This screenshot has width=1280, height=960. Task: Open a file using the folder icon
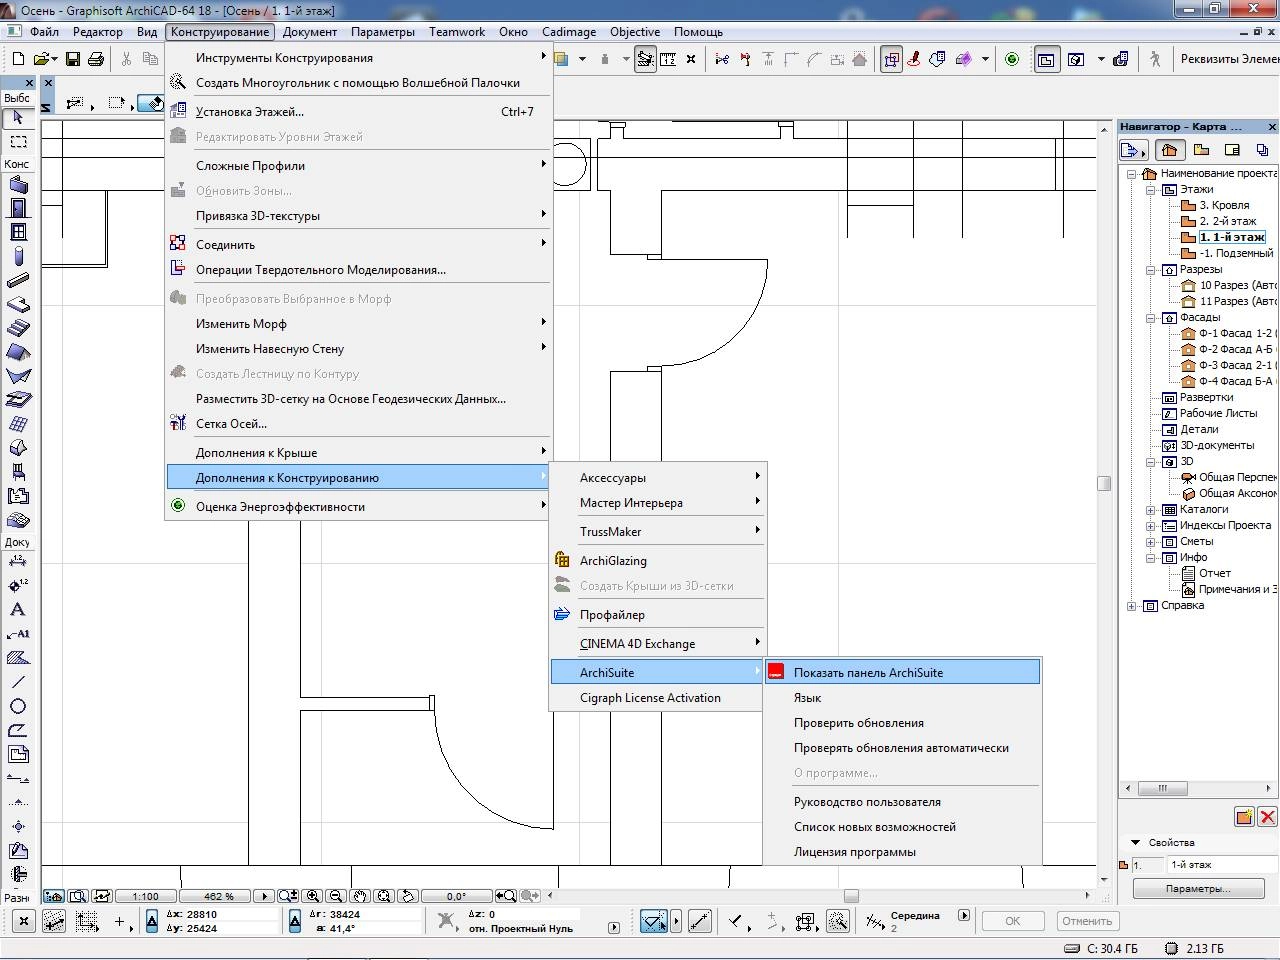(42, 60)
